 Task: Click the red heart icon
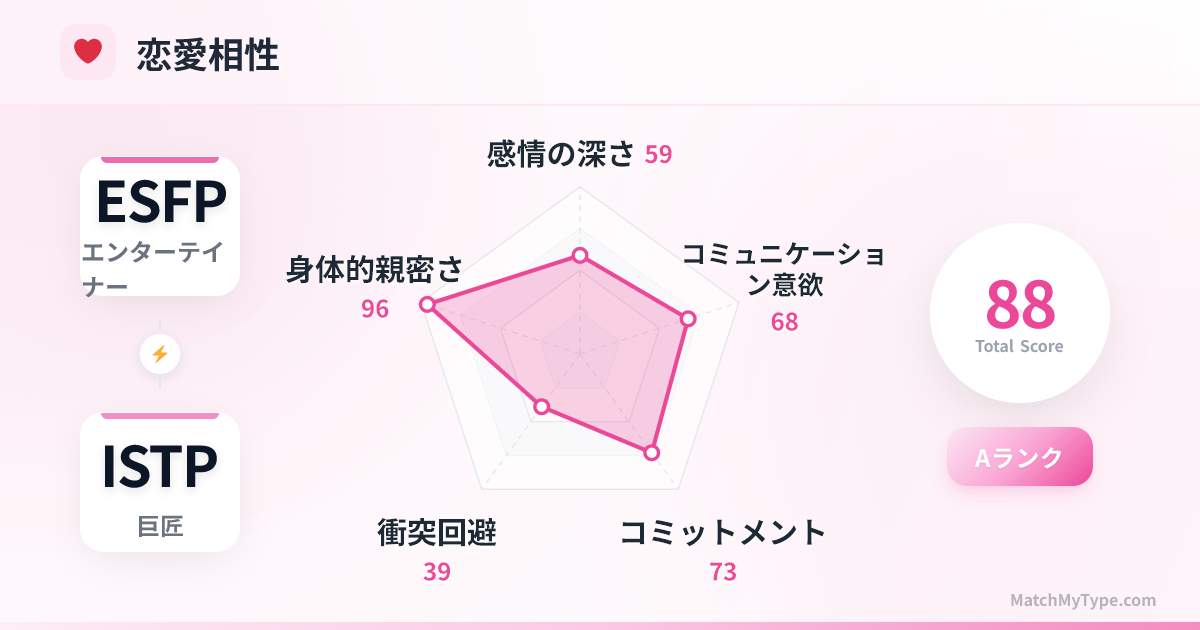pyautogui.click(x=88, y=51)
